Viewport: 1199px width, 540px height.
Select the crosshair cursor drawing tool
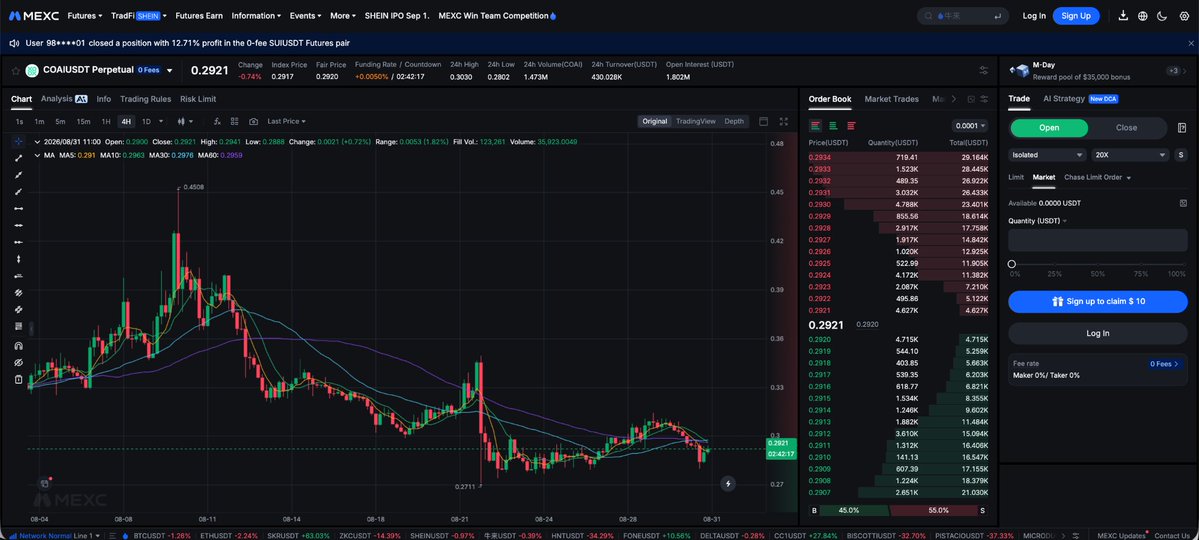(x=19, y=142)
